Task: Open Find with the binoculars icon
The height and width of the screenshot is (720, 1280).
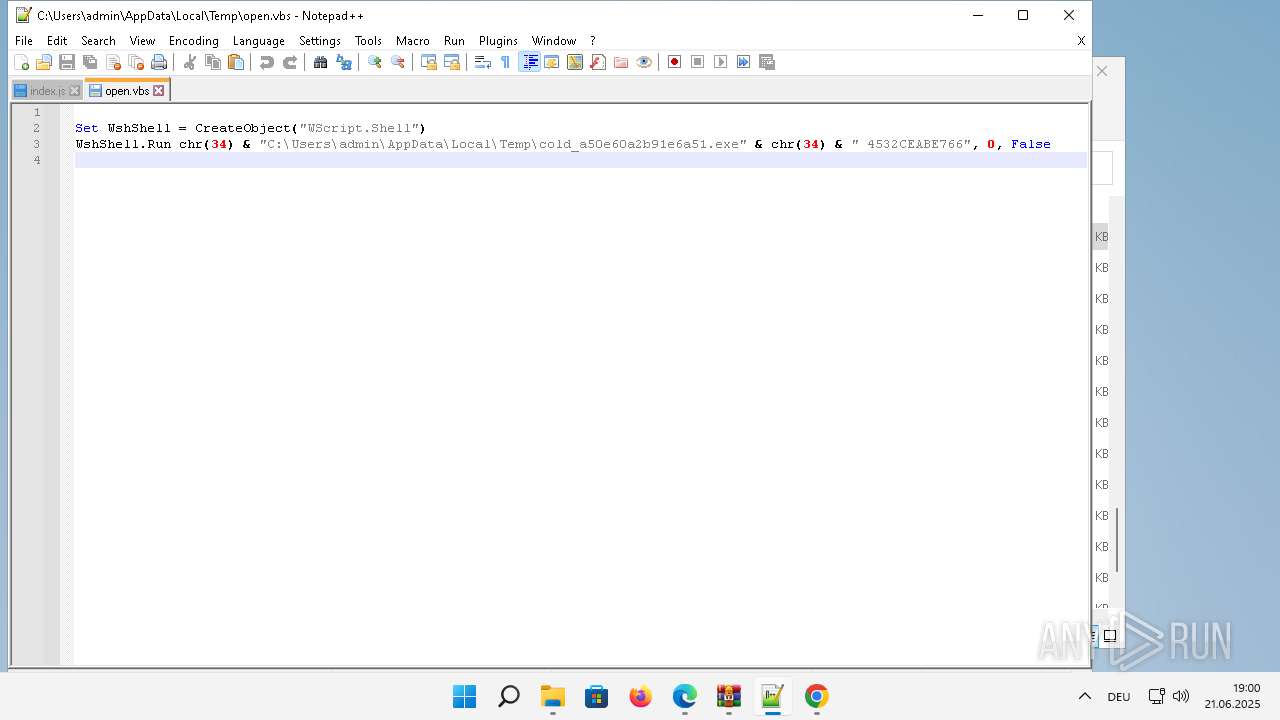Action: click(320, 62)
